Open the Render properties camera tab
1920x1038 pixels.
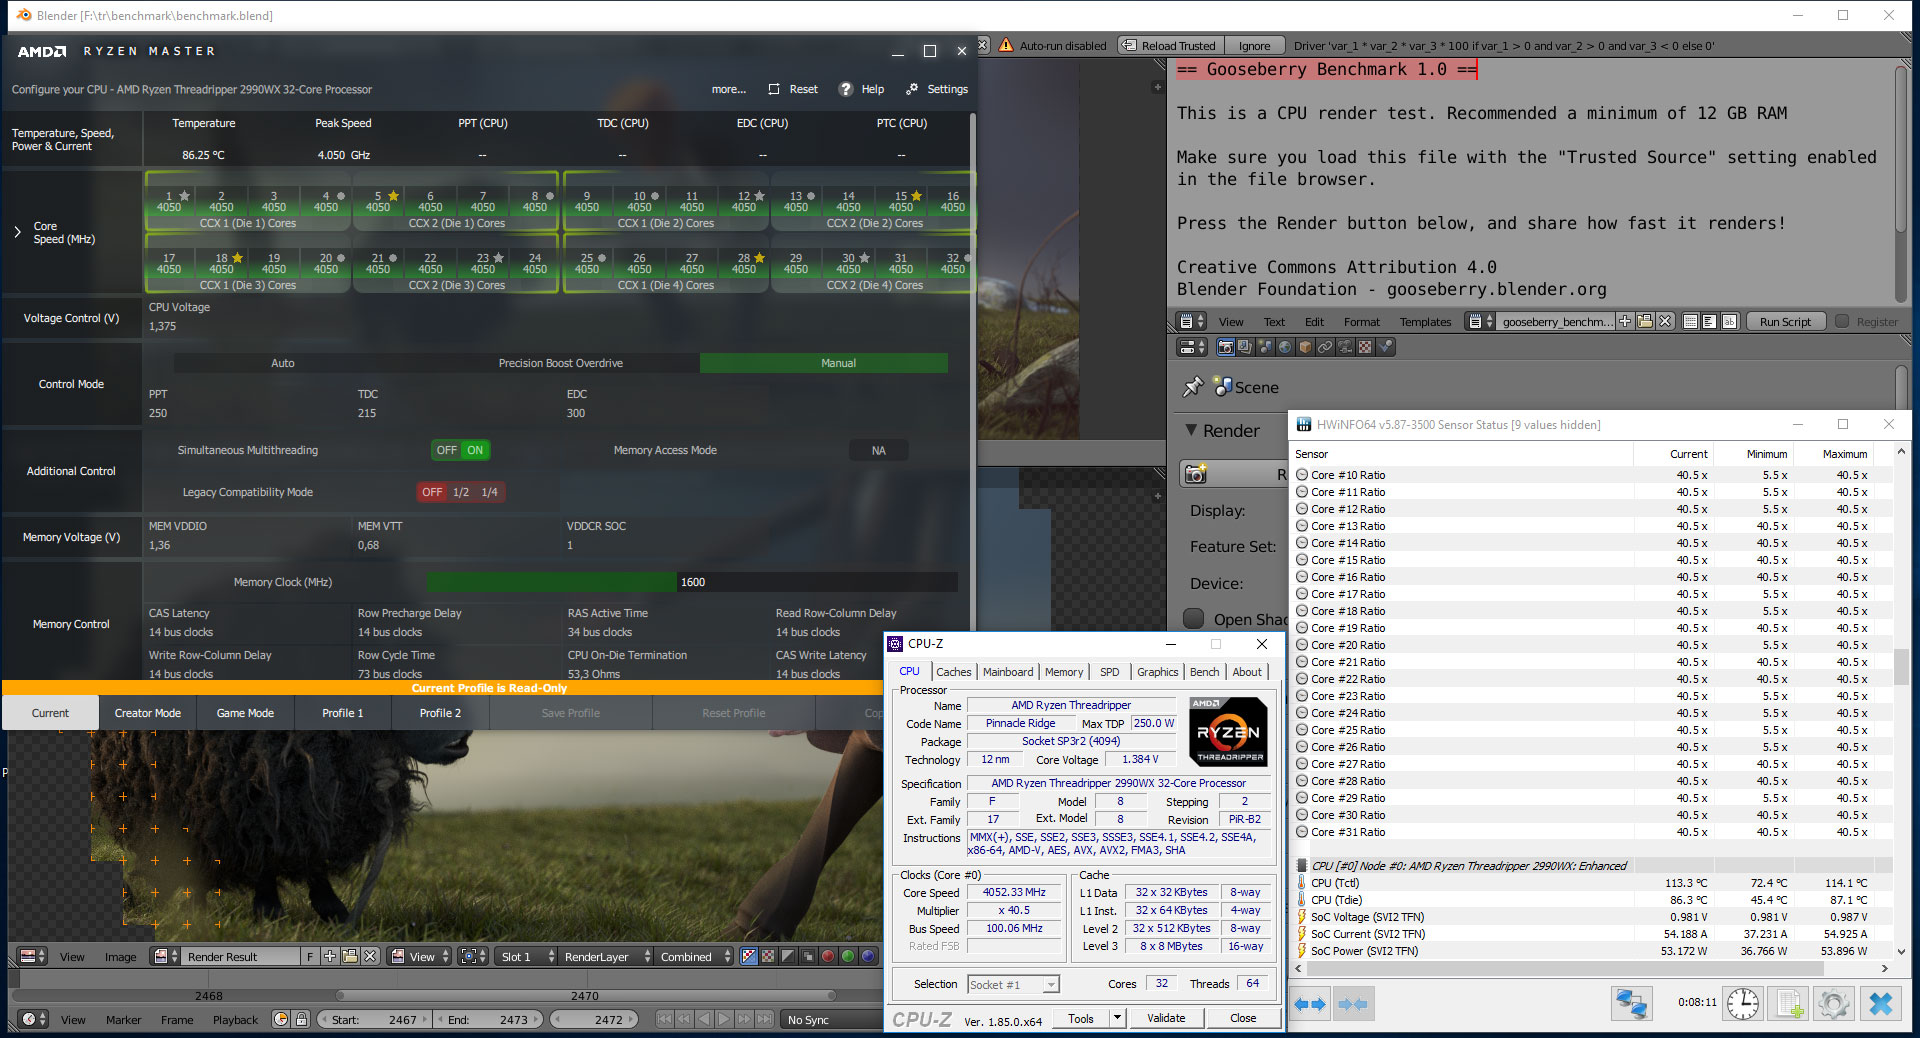1225,347
